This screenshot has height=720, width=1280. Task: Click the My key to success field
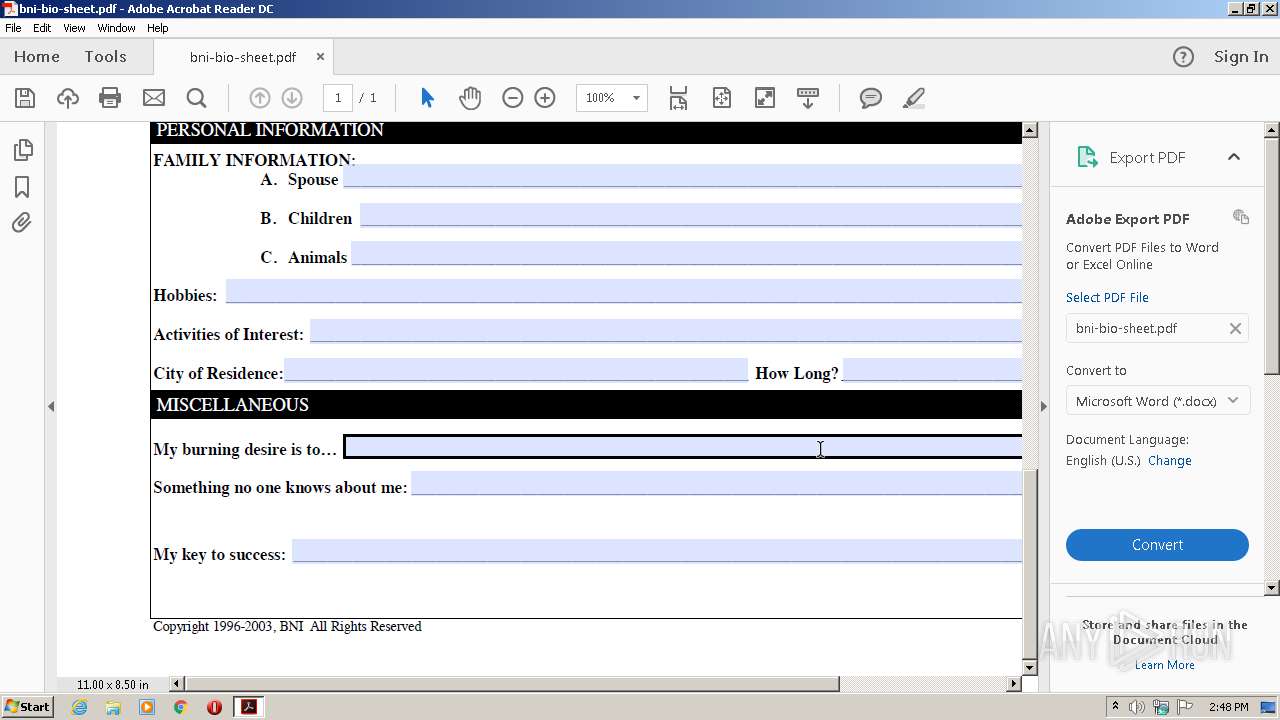point(657,551)
